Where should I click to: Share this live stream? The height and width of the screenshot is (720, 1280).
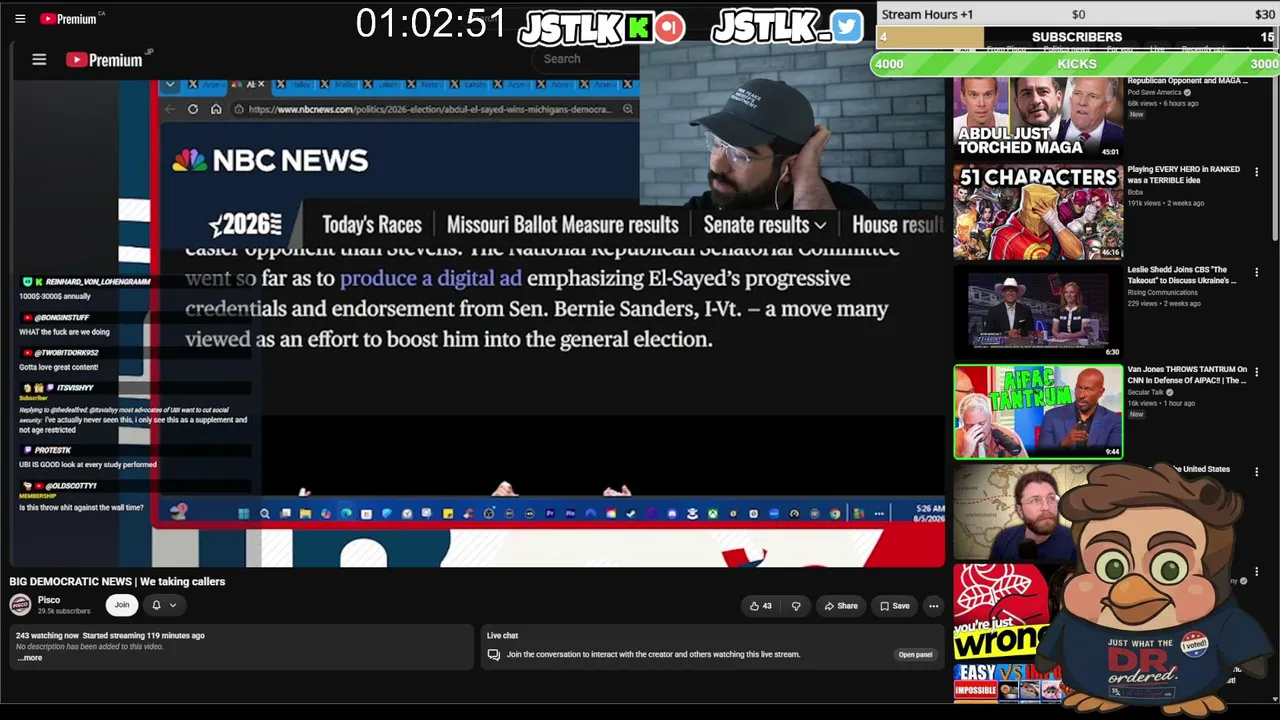(841, 606)
